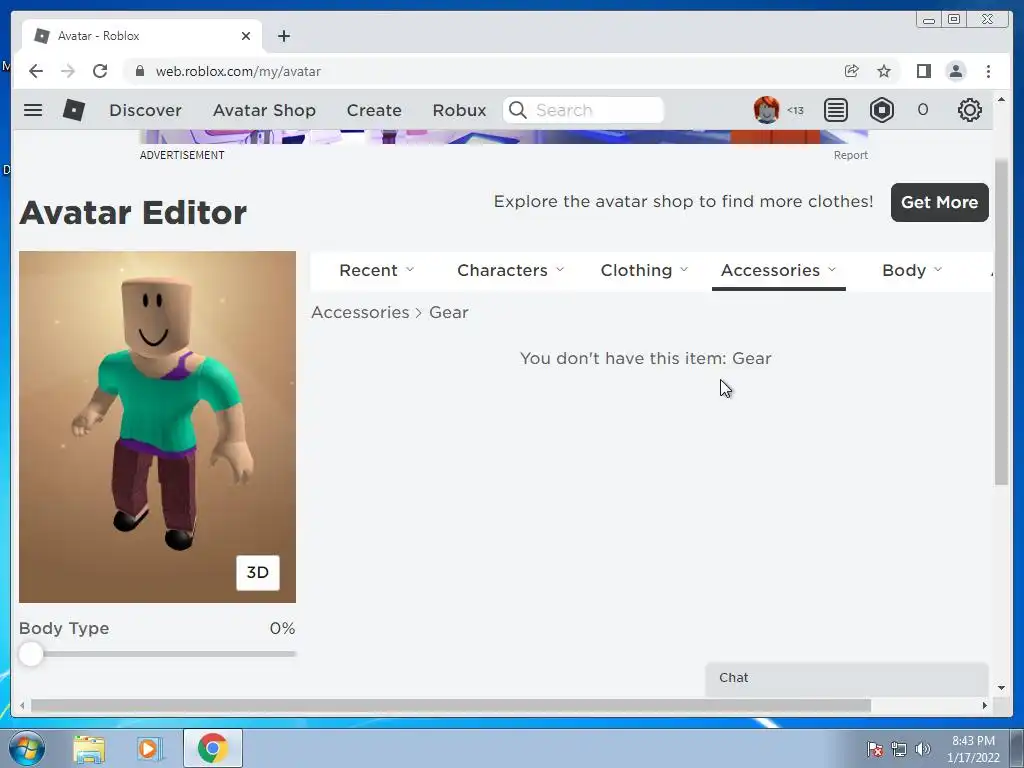
Task: Click the Roblox search input field
Action: [583, 110]
